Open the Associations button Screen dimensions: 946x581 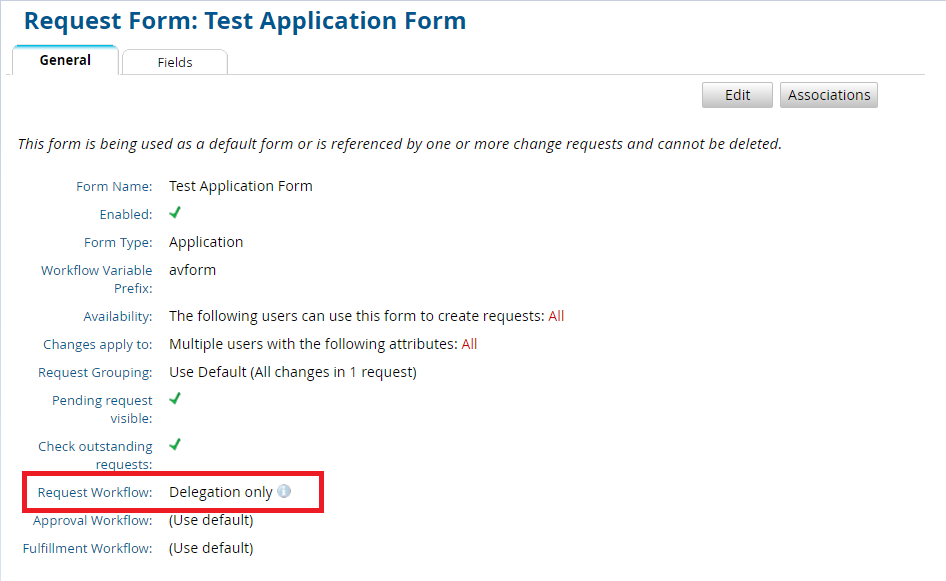coord(828,95)
